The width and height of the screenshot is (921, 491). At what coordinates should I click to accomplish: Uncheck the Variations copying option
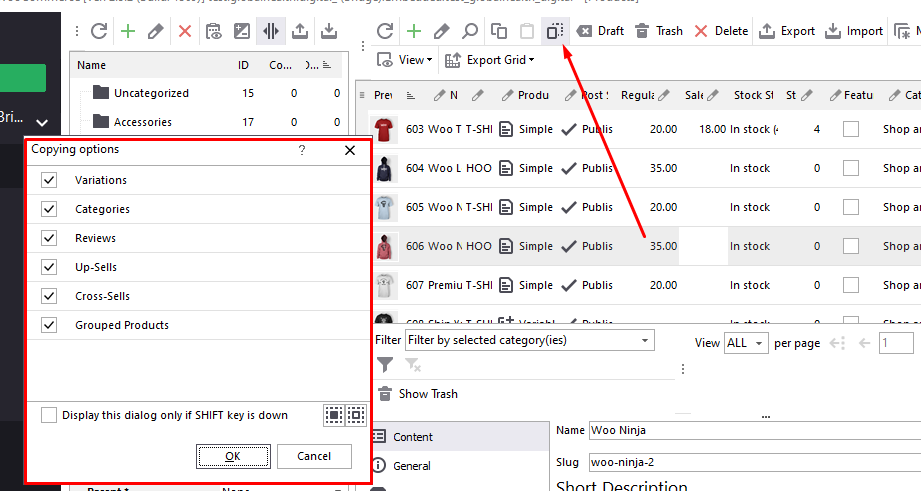click(x=49, y=180)
